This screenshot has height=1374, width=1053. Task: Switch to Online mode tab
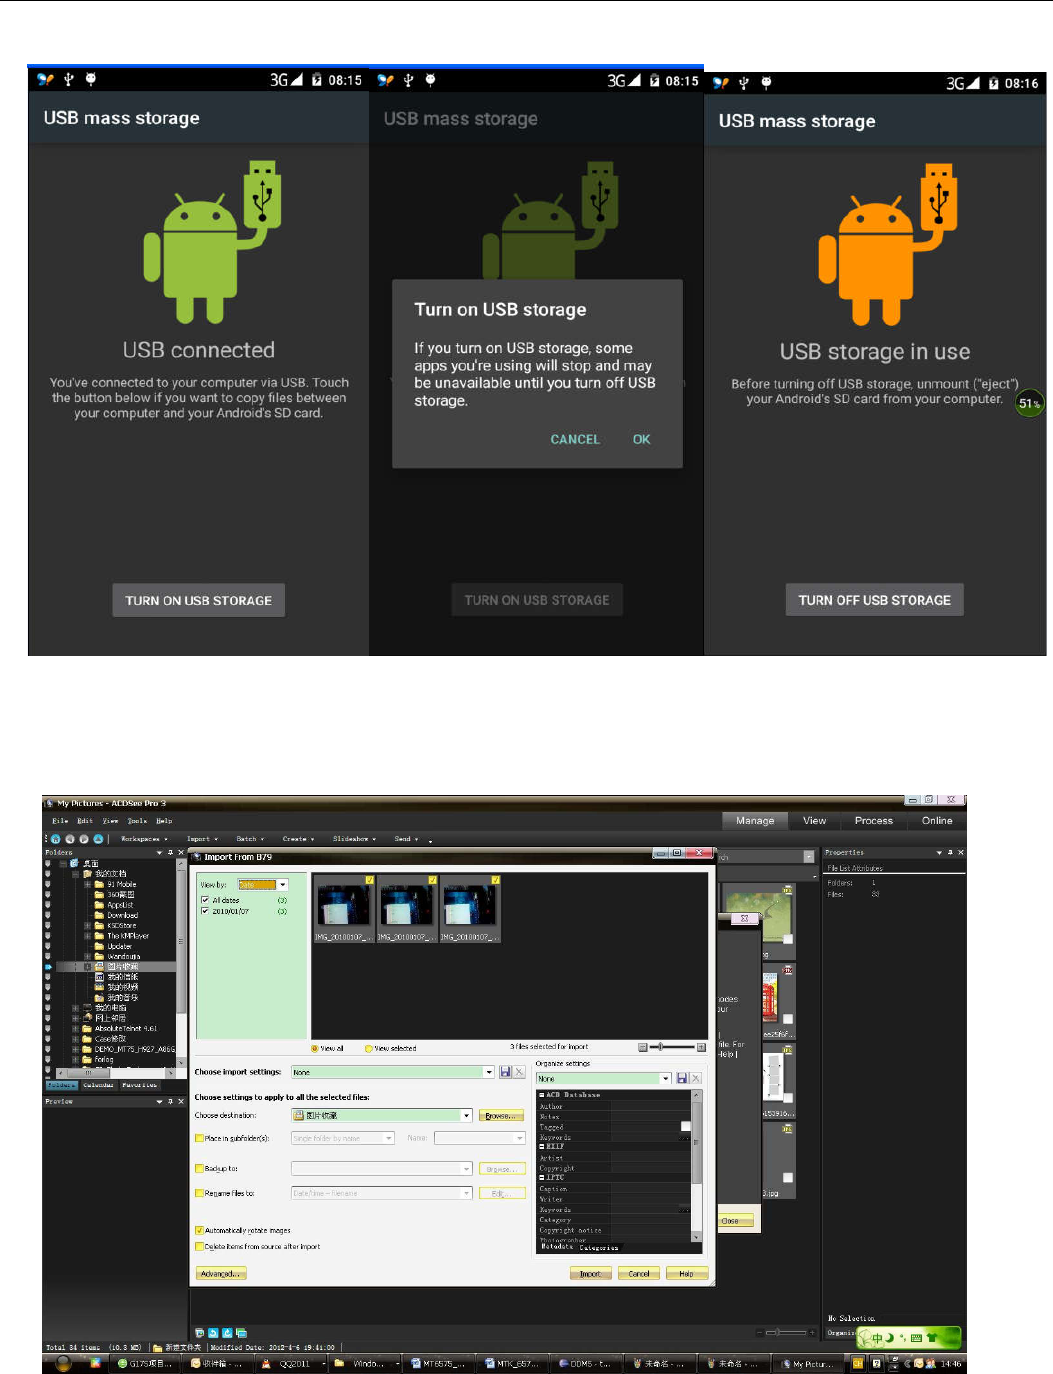937,821
